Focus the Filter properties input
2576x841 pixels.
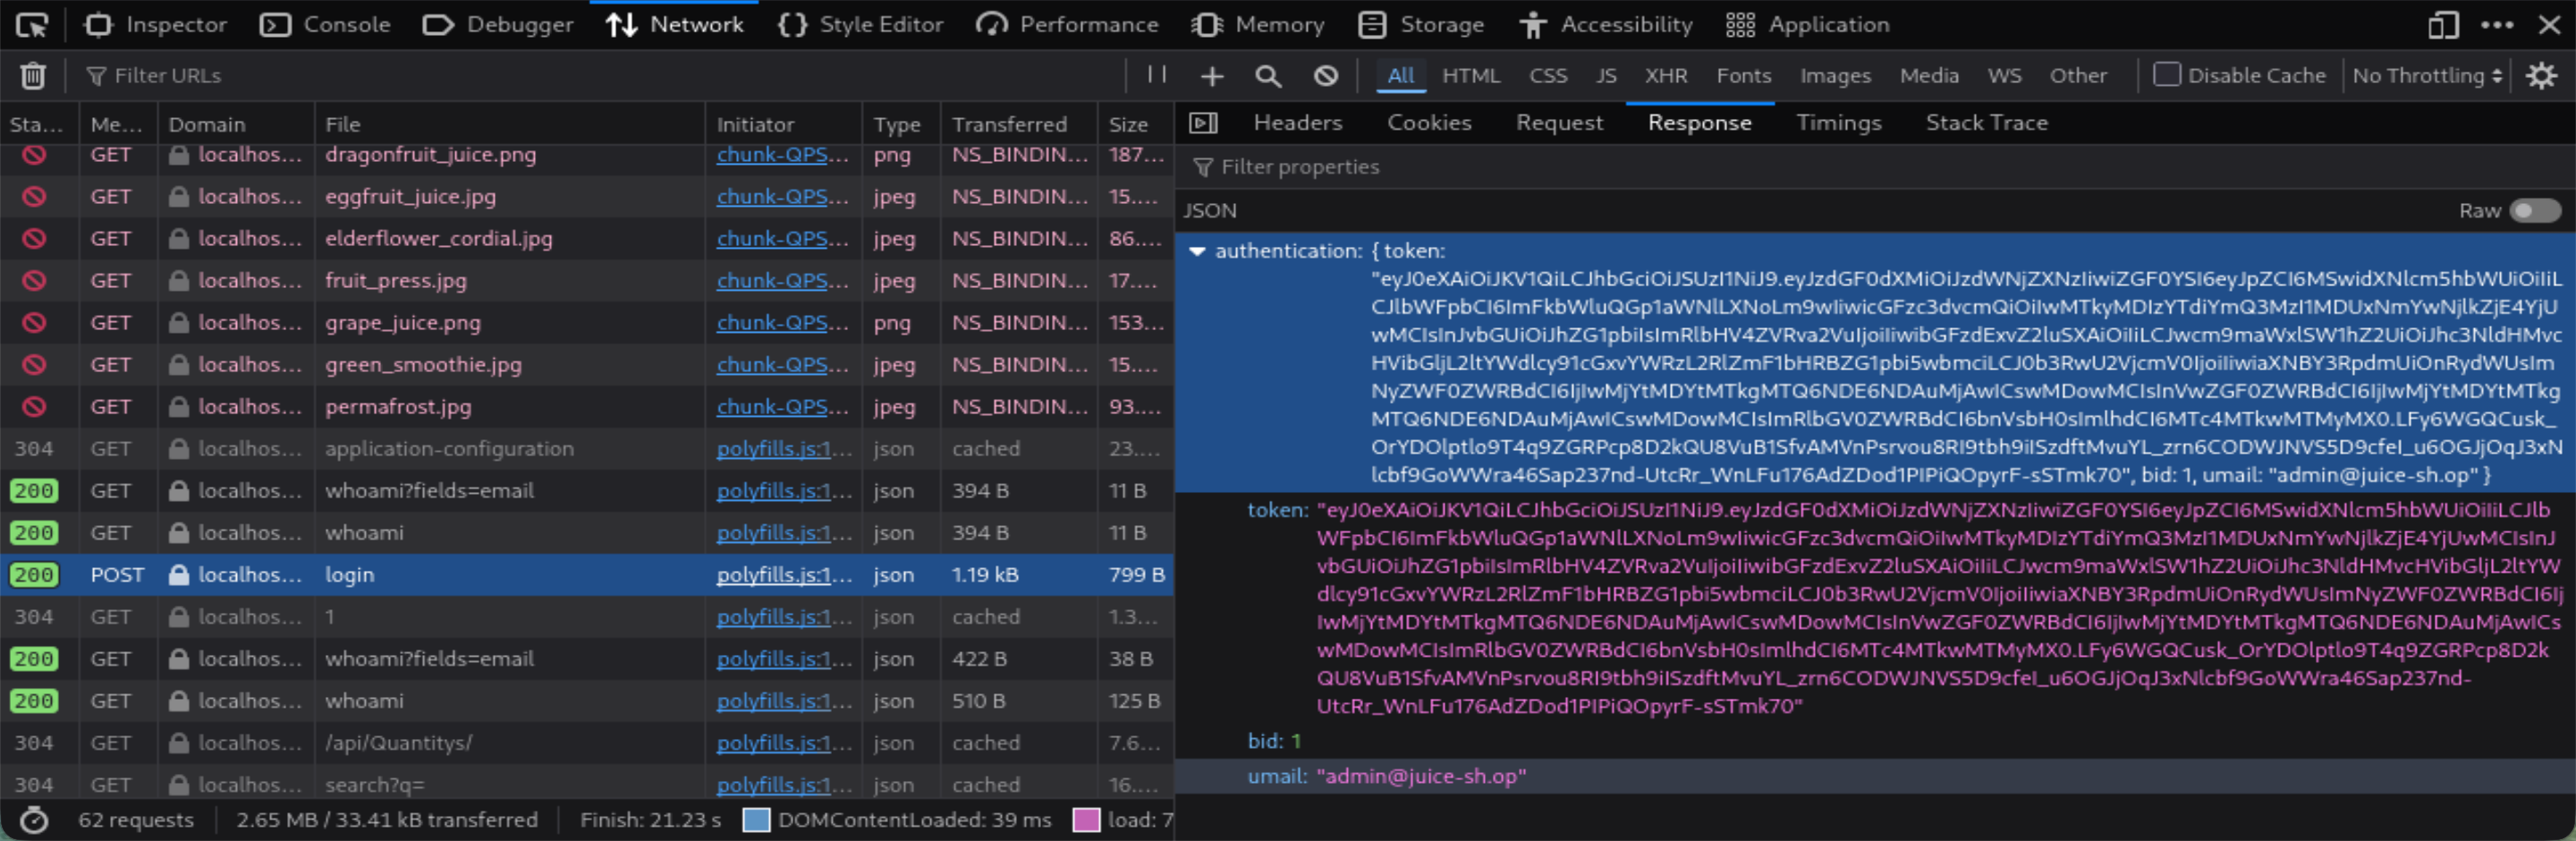pos(1875,167)
